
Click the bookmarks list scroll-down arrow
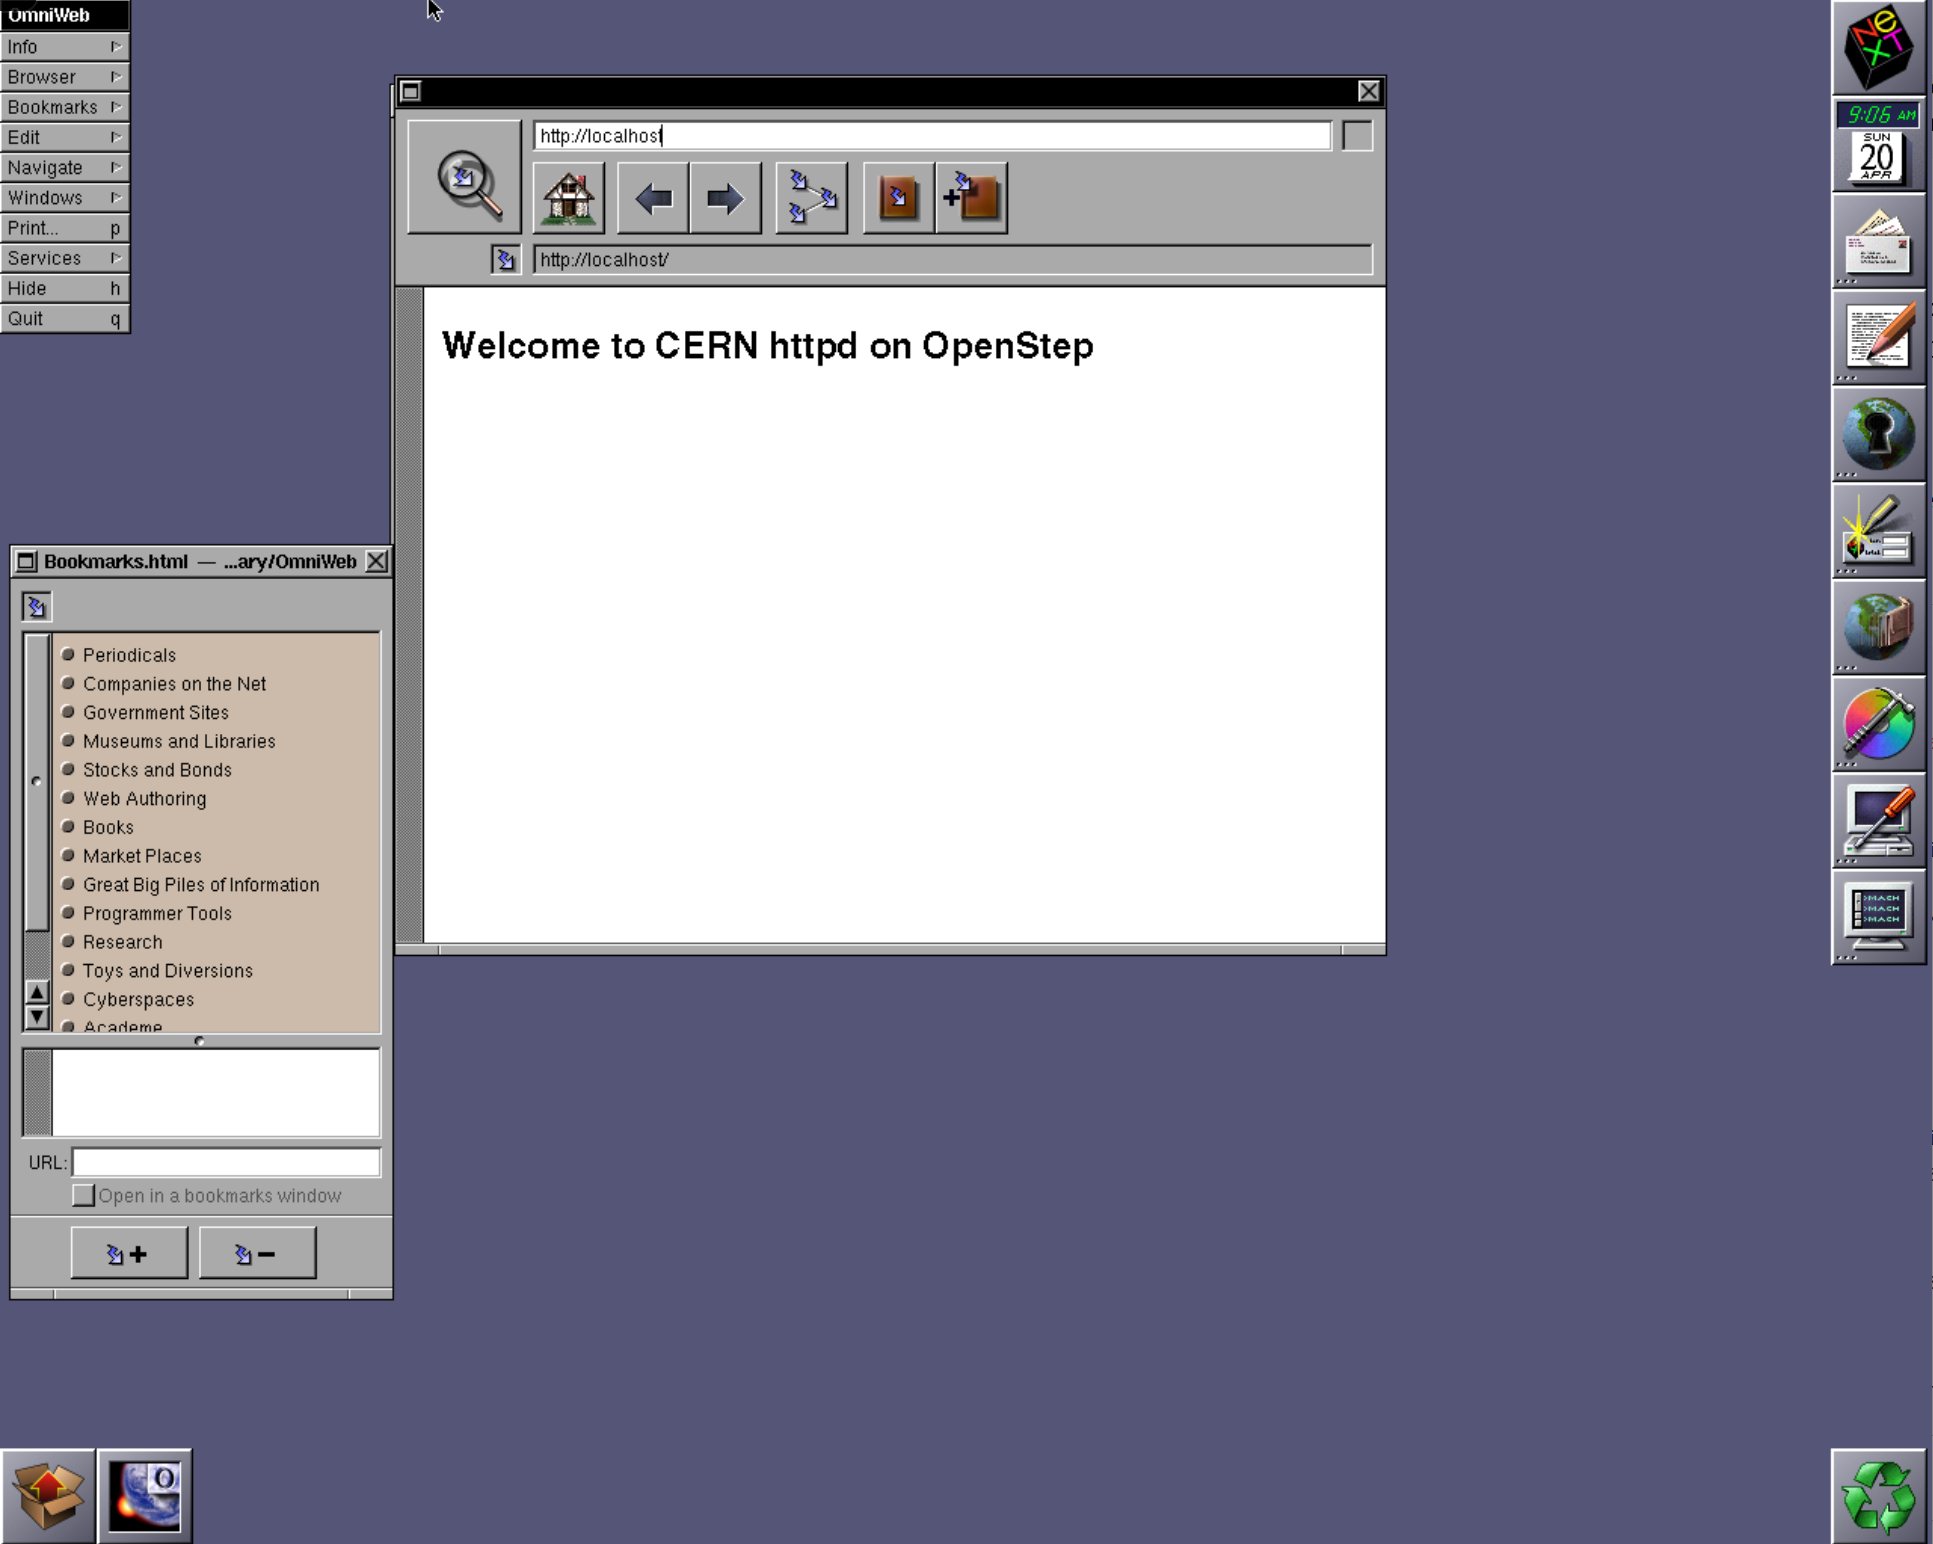click(x=37, y=1017)
